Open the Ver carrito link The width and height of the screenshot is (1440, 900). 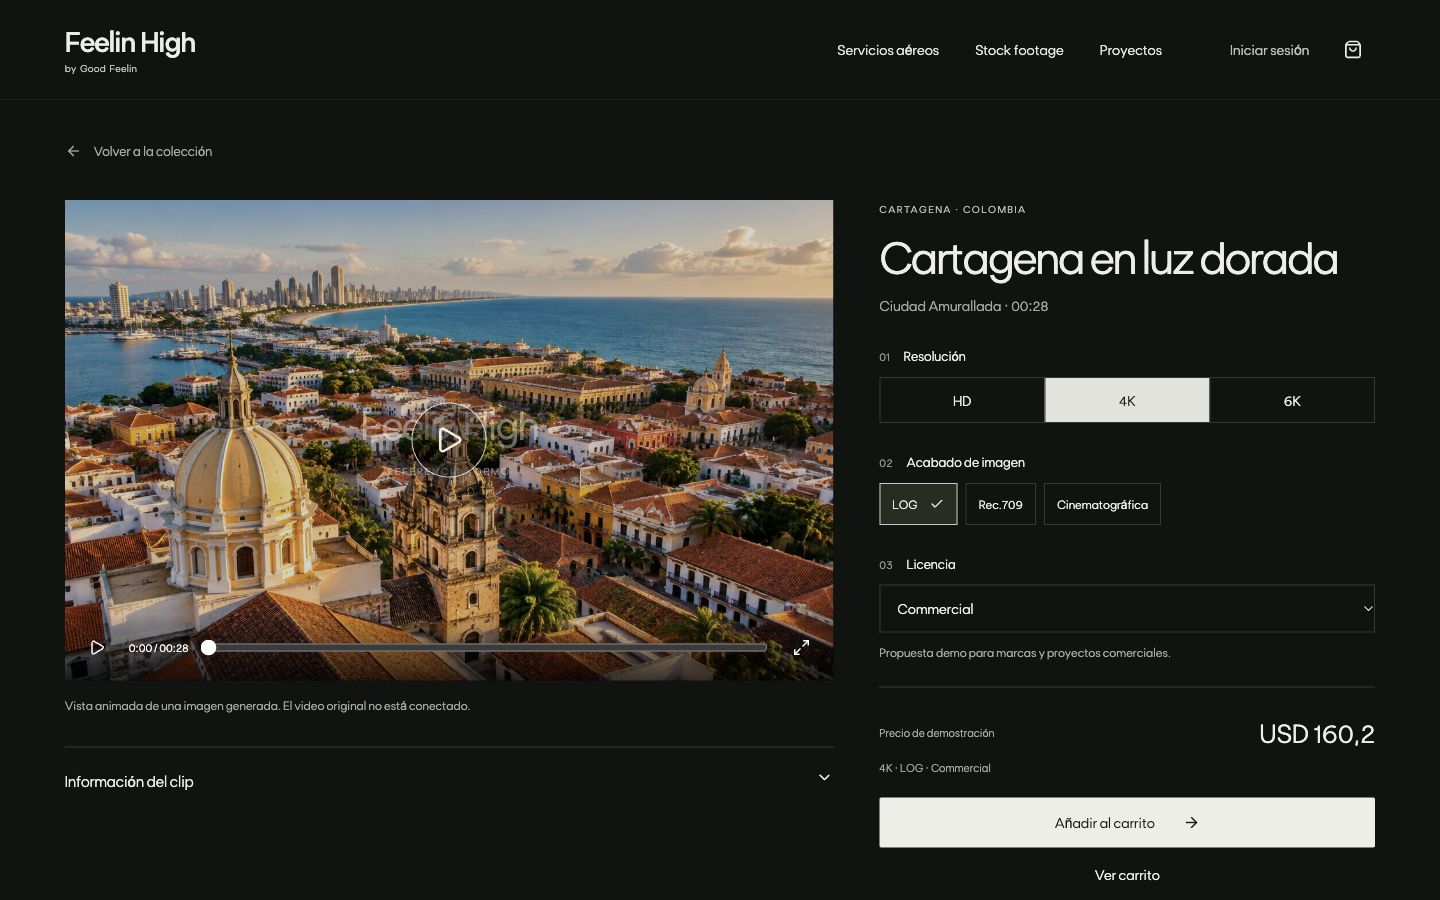pyautogui.click(x=1127, y=875)
